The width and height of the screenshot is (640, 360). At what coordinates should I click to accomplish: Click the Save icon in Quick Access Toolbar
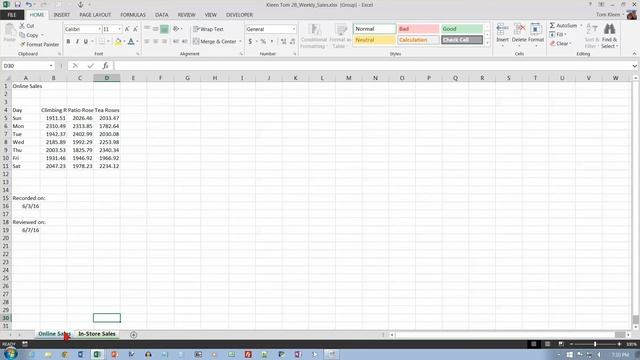pyautogui.click(x=18, y=4)
